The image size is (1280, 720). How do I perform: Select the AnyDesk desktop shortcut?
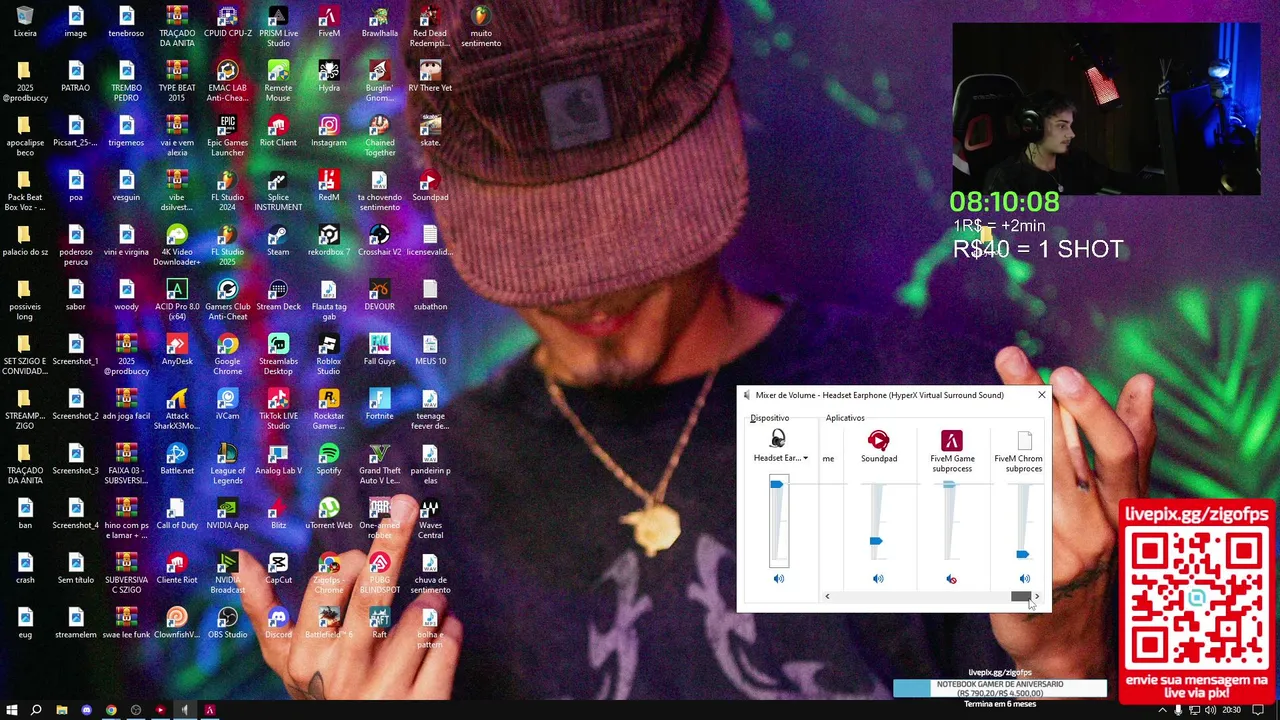[177, 350]
